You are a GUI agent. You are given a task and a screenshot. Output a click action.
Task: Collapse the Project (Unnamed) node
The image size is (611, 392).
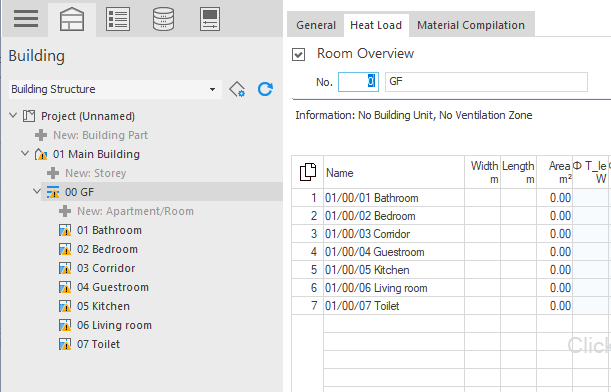click(x=13, y=115)
